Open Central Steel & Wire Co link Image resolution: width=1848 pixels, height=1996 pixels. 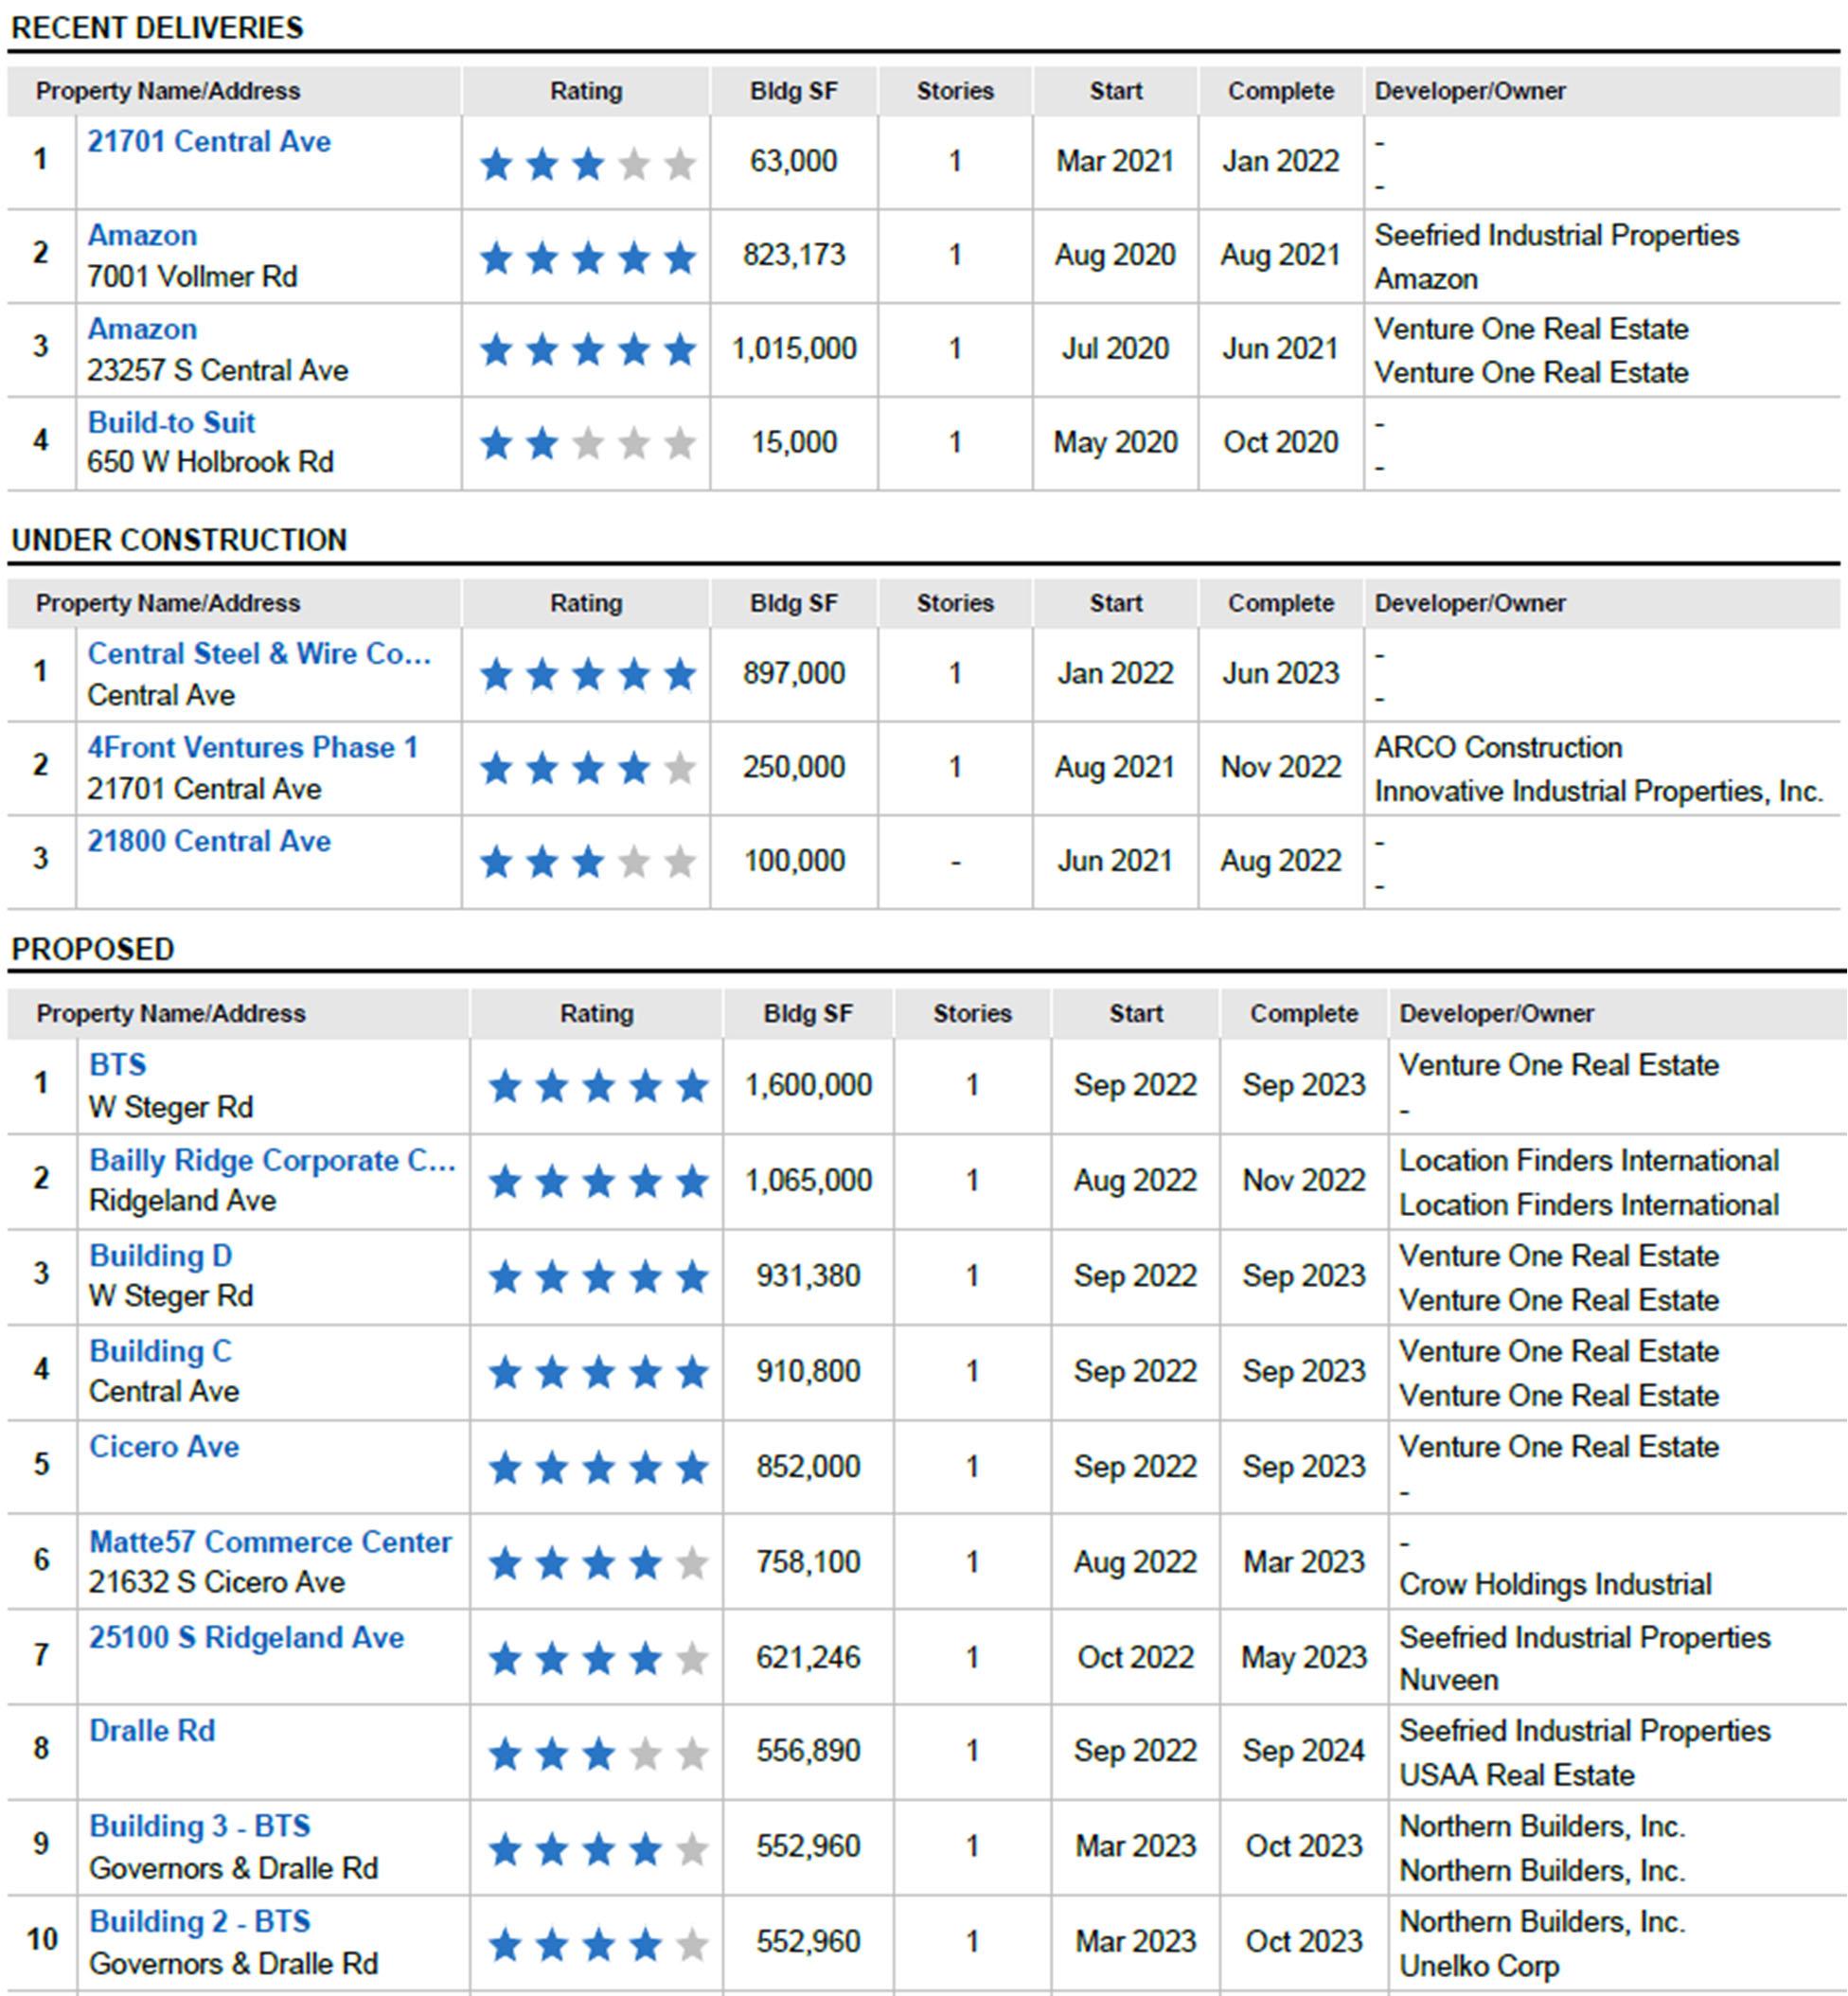[x=259, y=654]
